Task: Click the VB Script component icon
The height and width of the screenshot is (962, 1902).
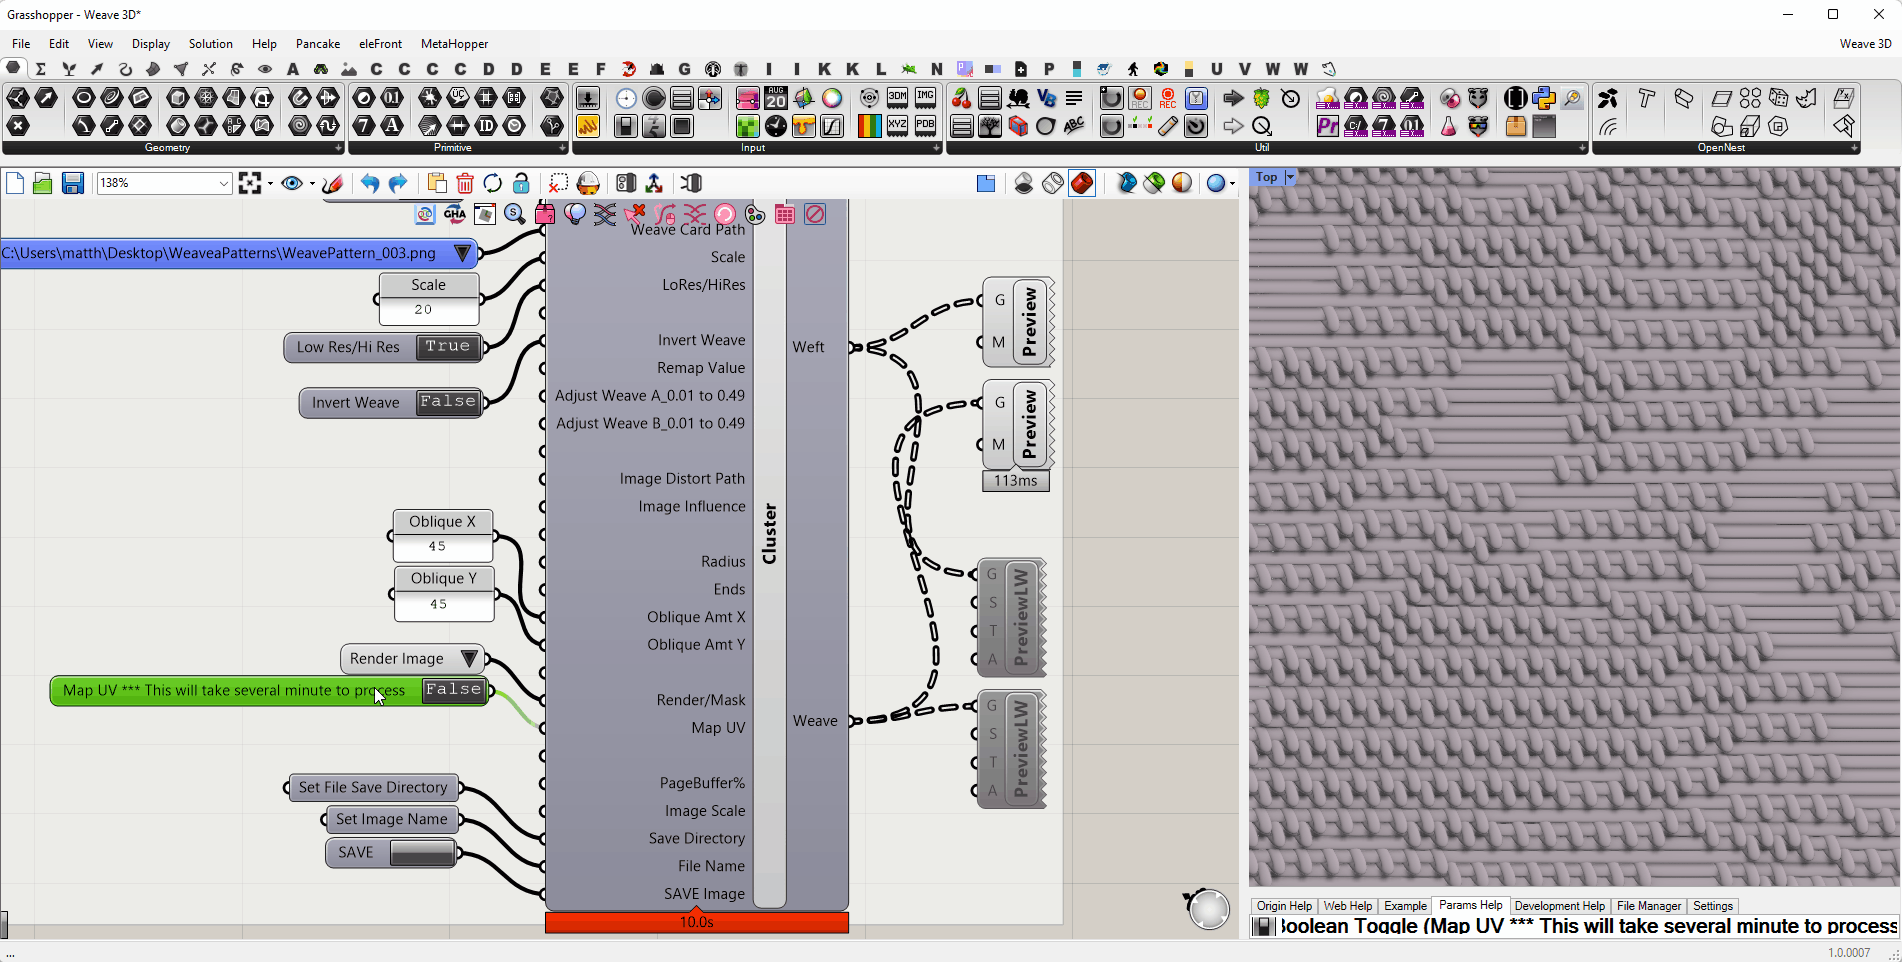Action: 1046,98
